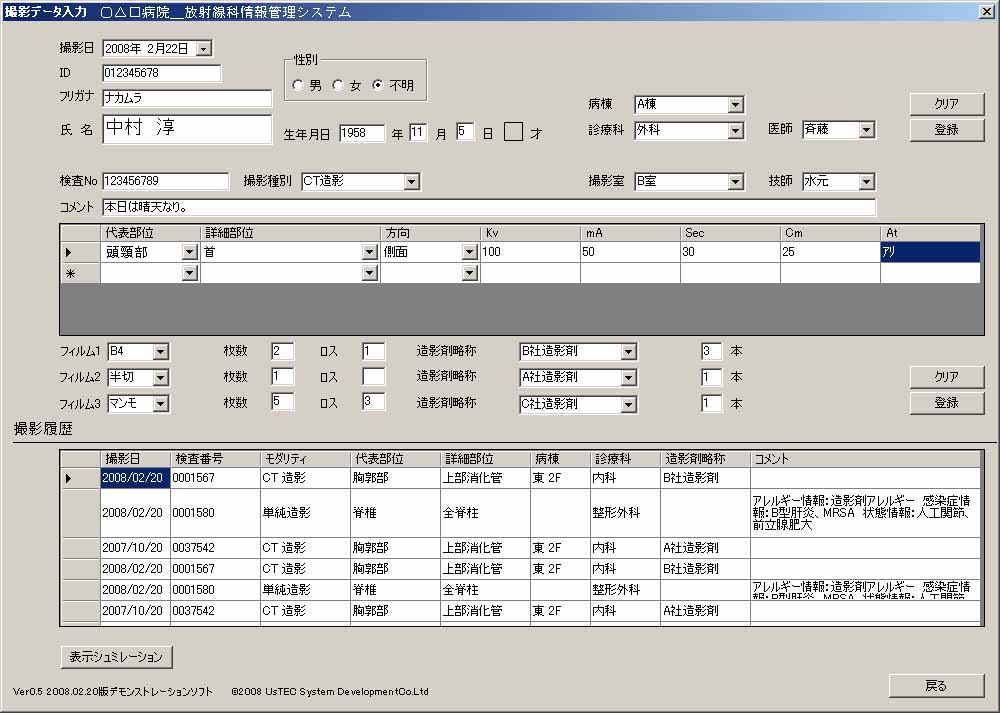Select the 女 gender radio button

[x=338, y=86]
